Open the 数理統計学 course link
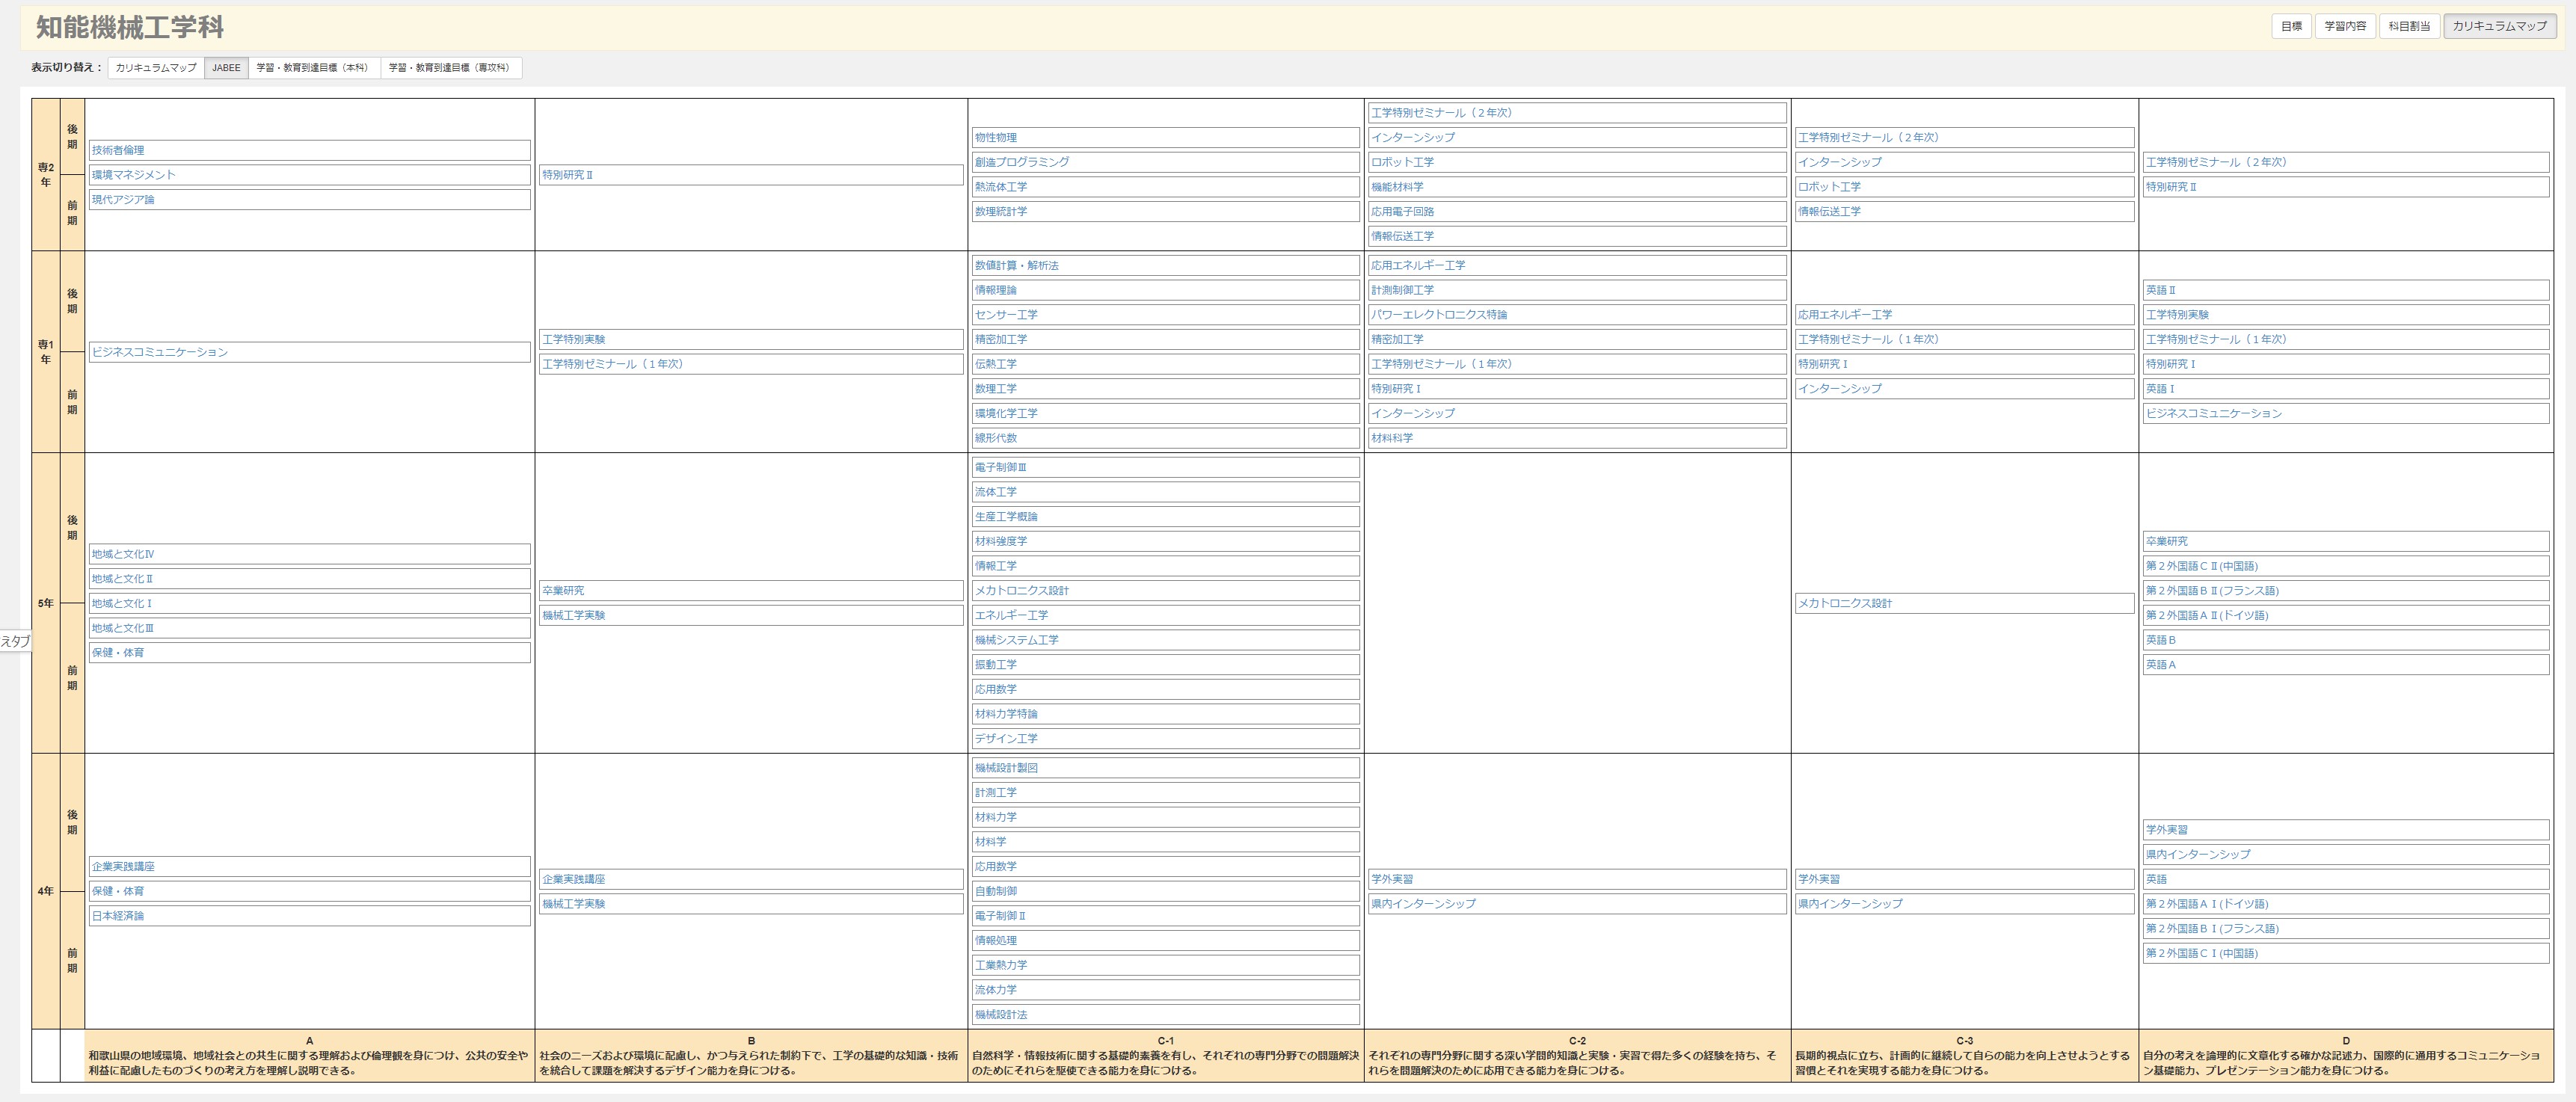Screen dimensions: 2576x1102 click(1001, 212)
